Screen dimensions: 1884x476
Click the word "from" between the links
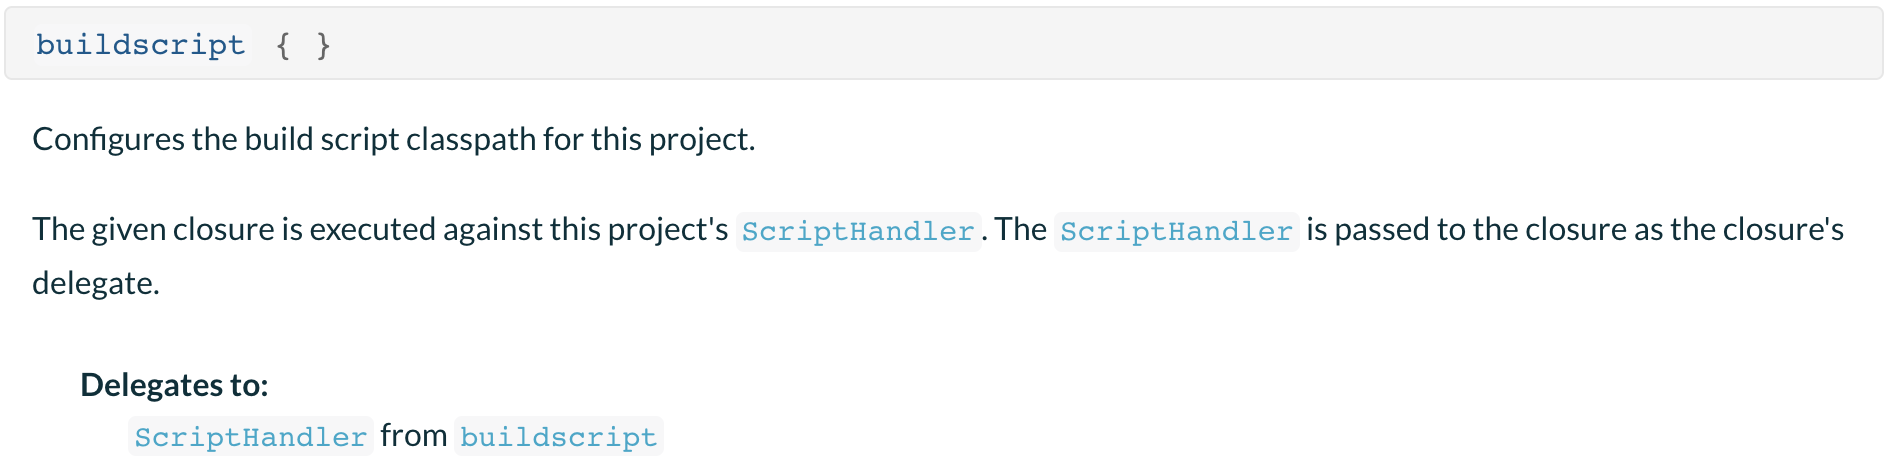414,436
